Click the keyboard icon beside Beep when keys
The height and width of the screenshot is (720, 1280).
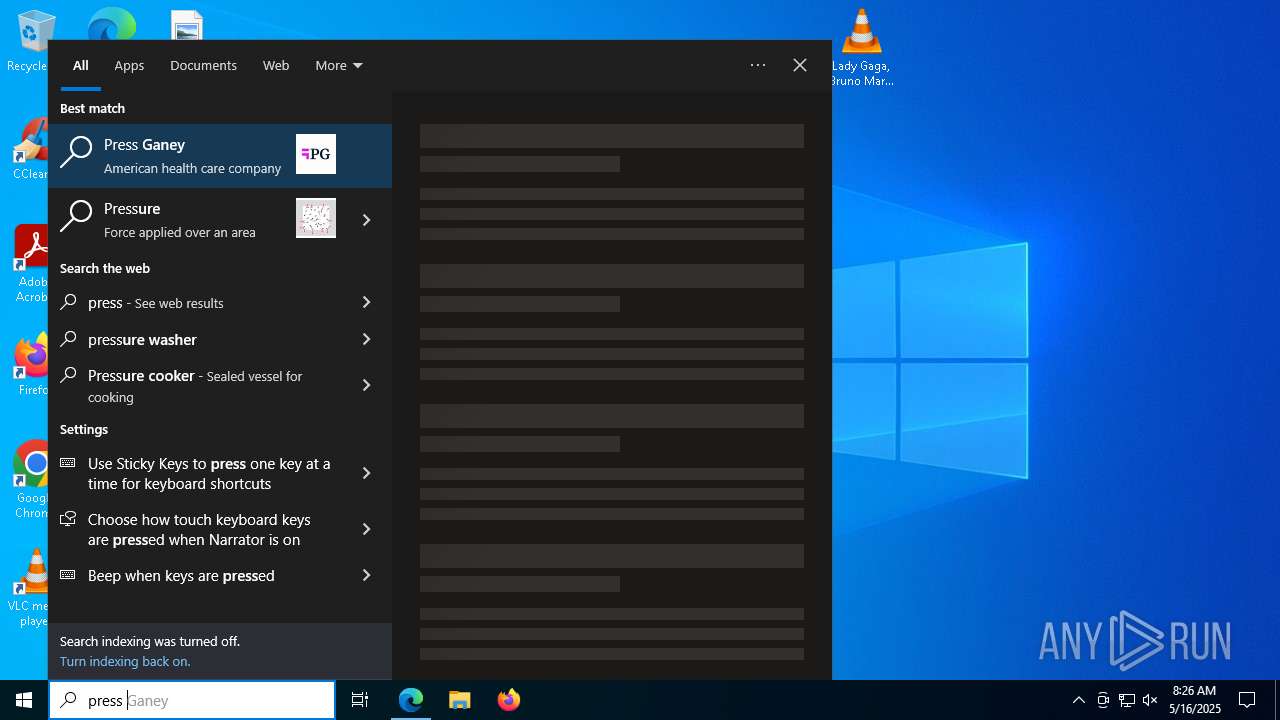point(68,575)
